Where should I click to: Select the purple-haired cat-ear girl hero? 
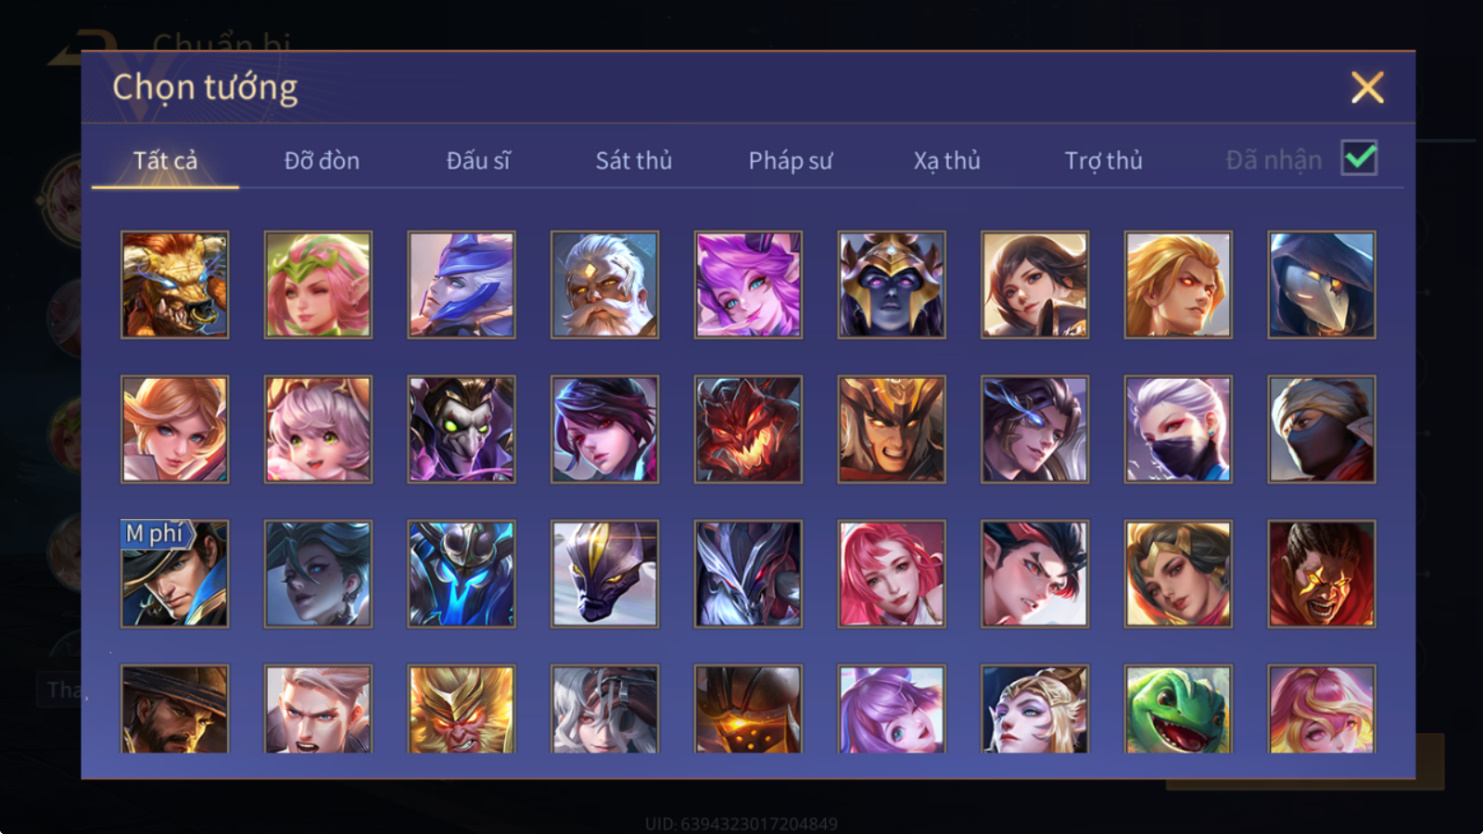tap(748, 285)
